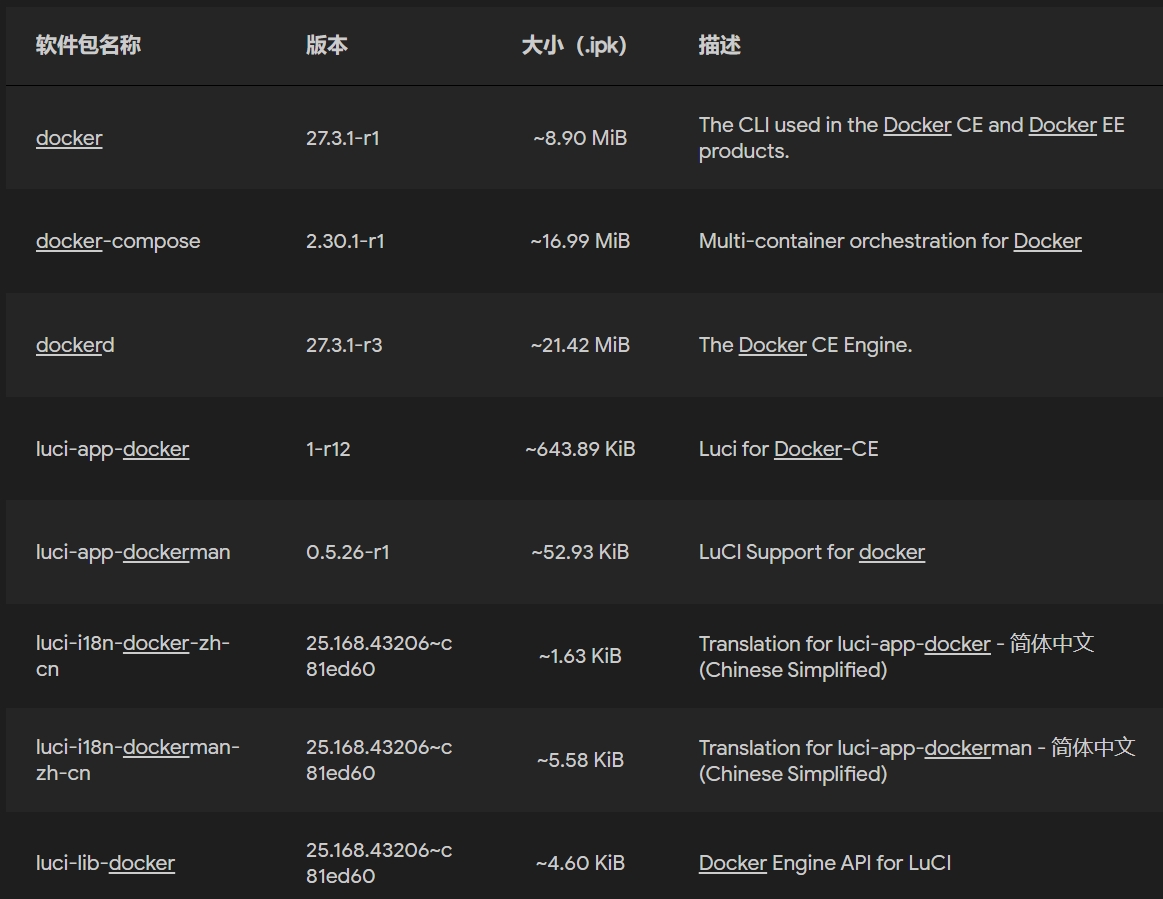The image size is (1163, 899).
Task: Click the 版本 column header
Action: tap(326, 45)
